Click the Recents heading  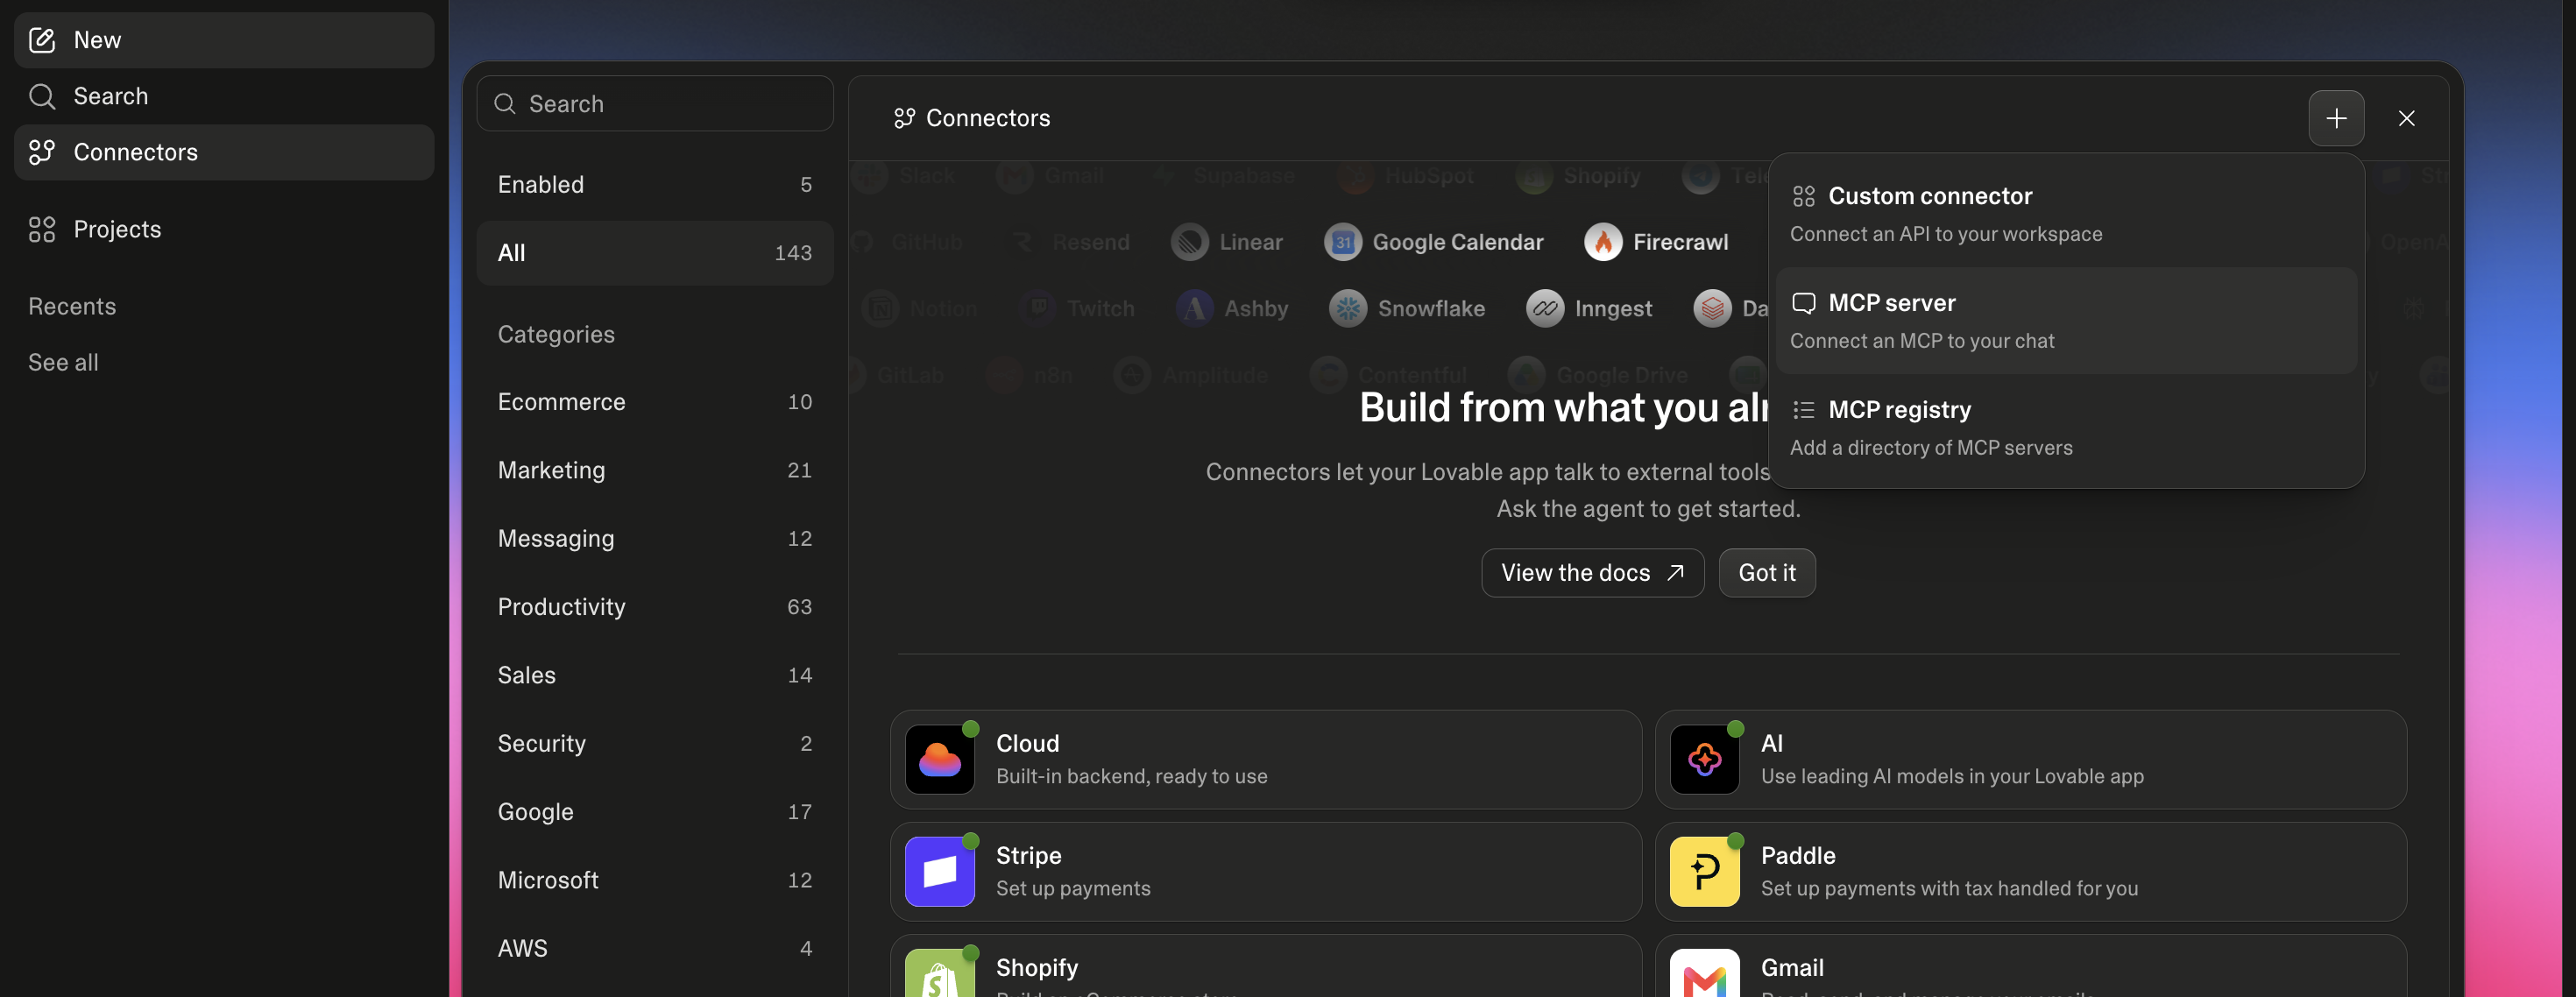[72, 306]
